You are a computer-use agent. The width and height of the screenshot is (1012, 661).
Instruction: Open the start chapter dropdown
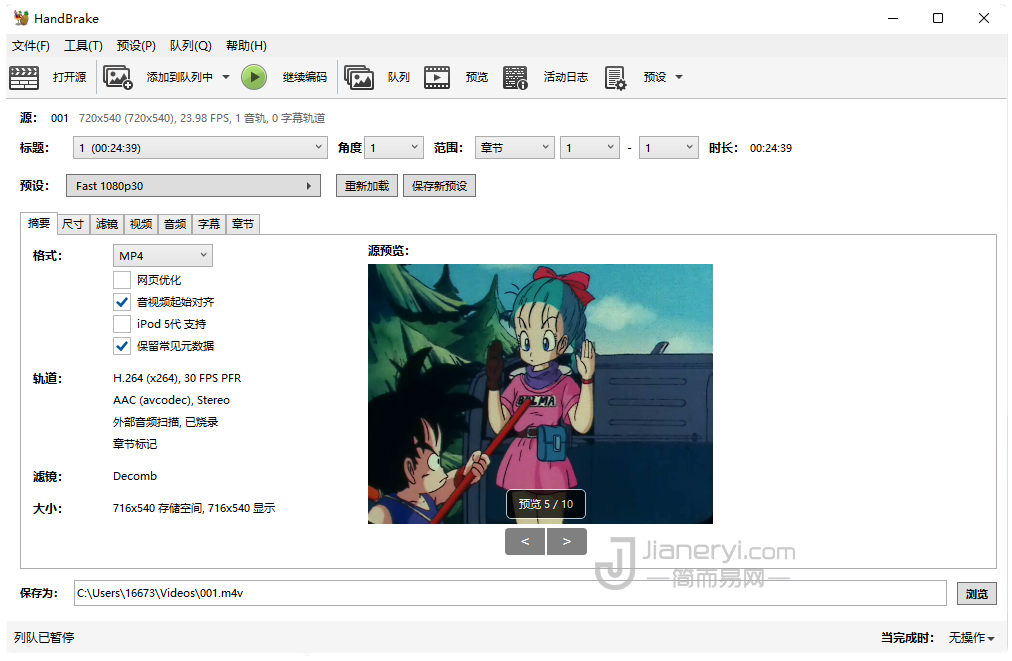coord(590,148)
